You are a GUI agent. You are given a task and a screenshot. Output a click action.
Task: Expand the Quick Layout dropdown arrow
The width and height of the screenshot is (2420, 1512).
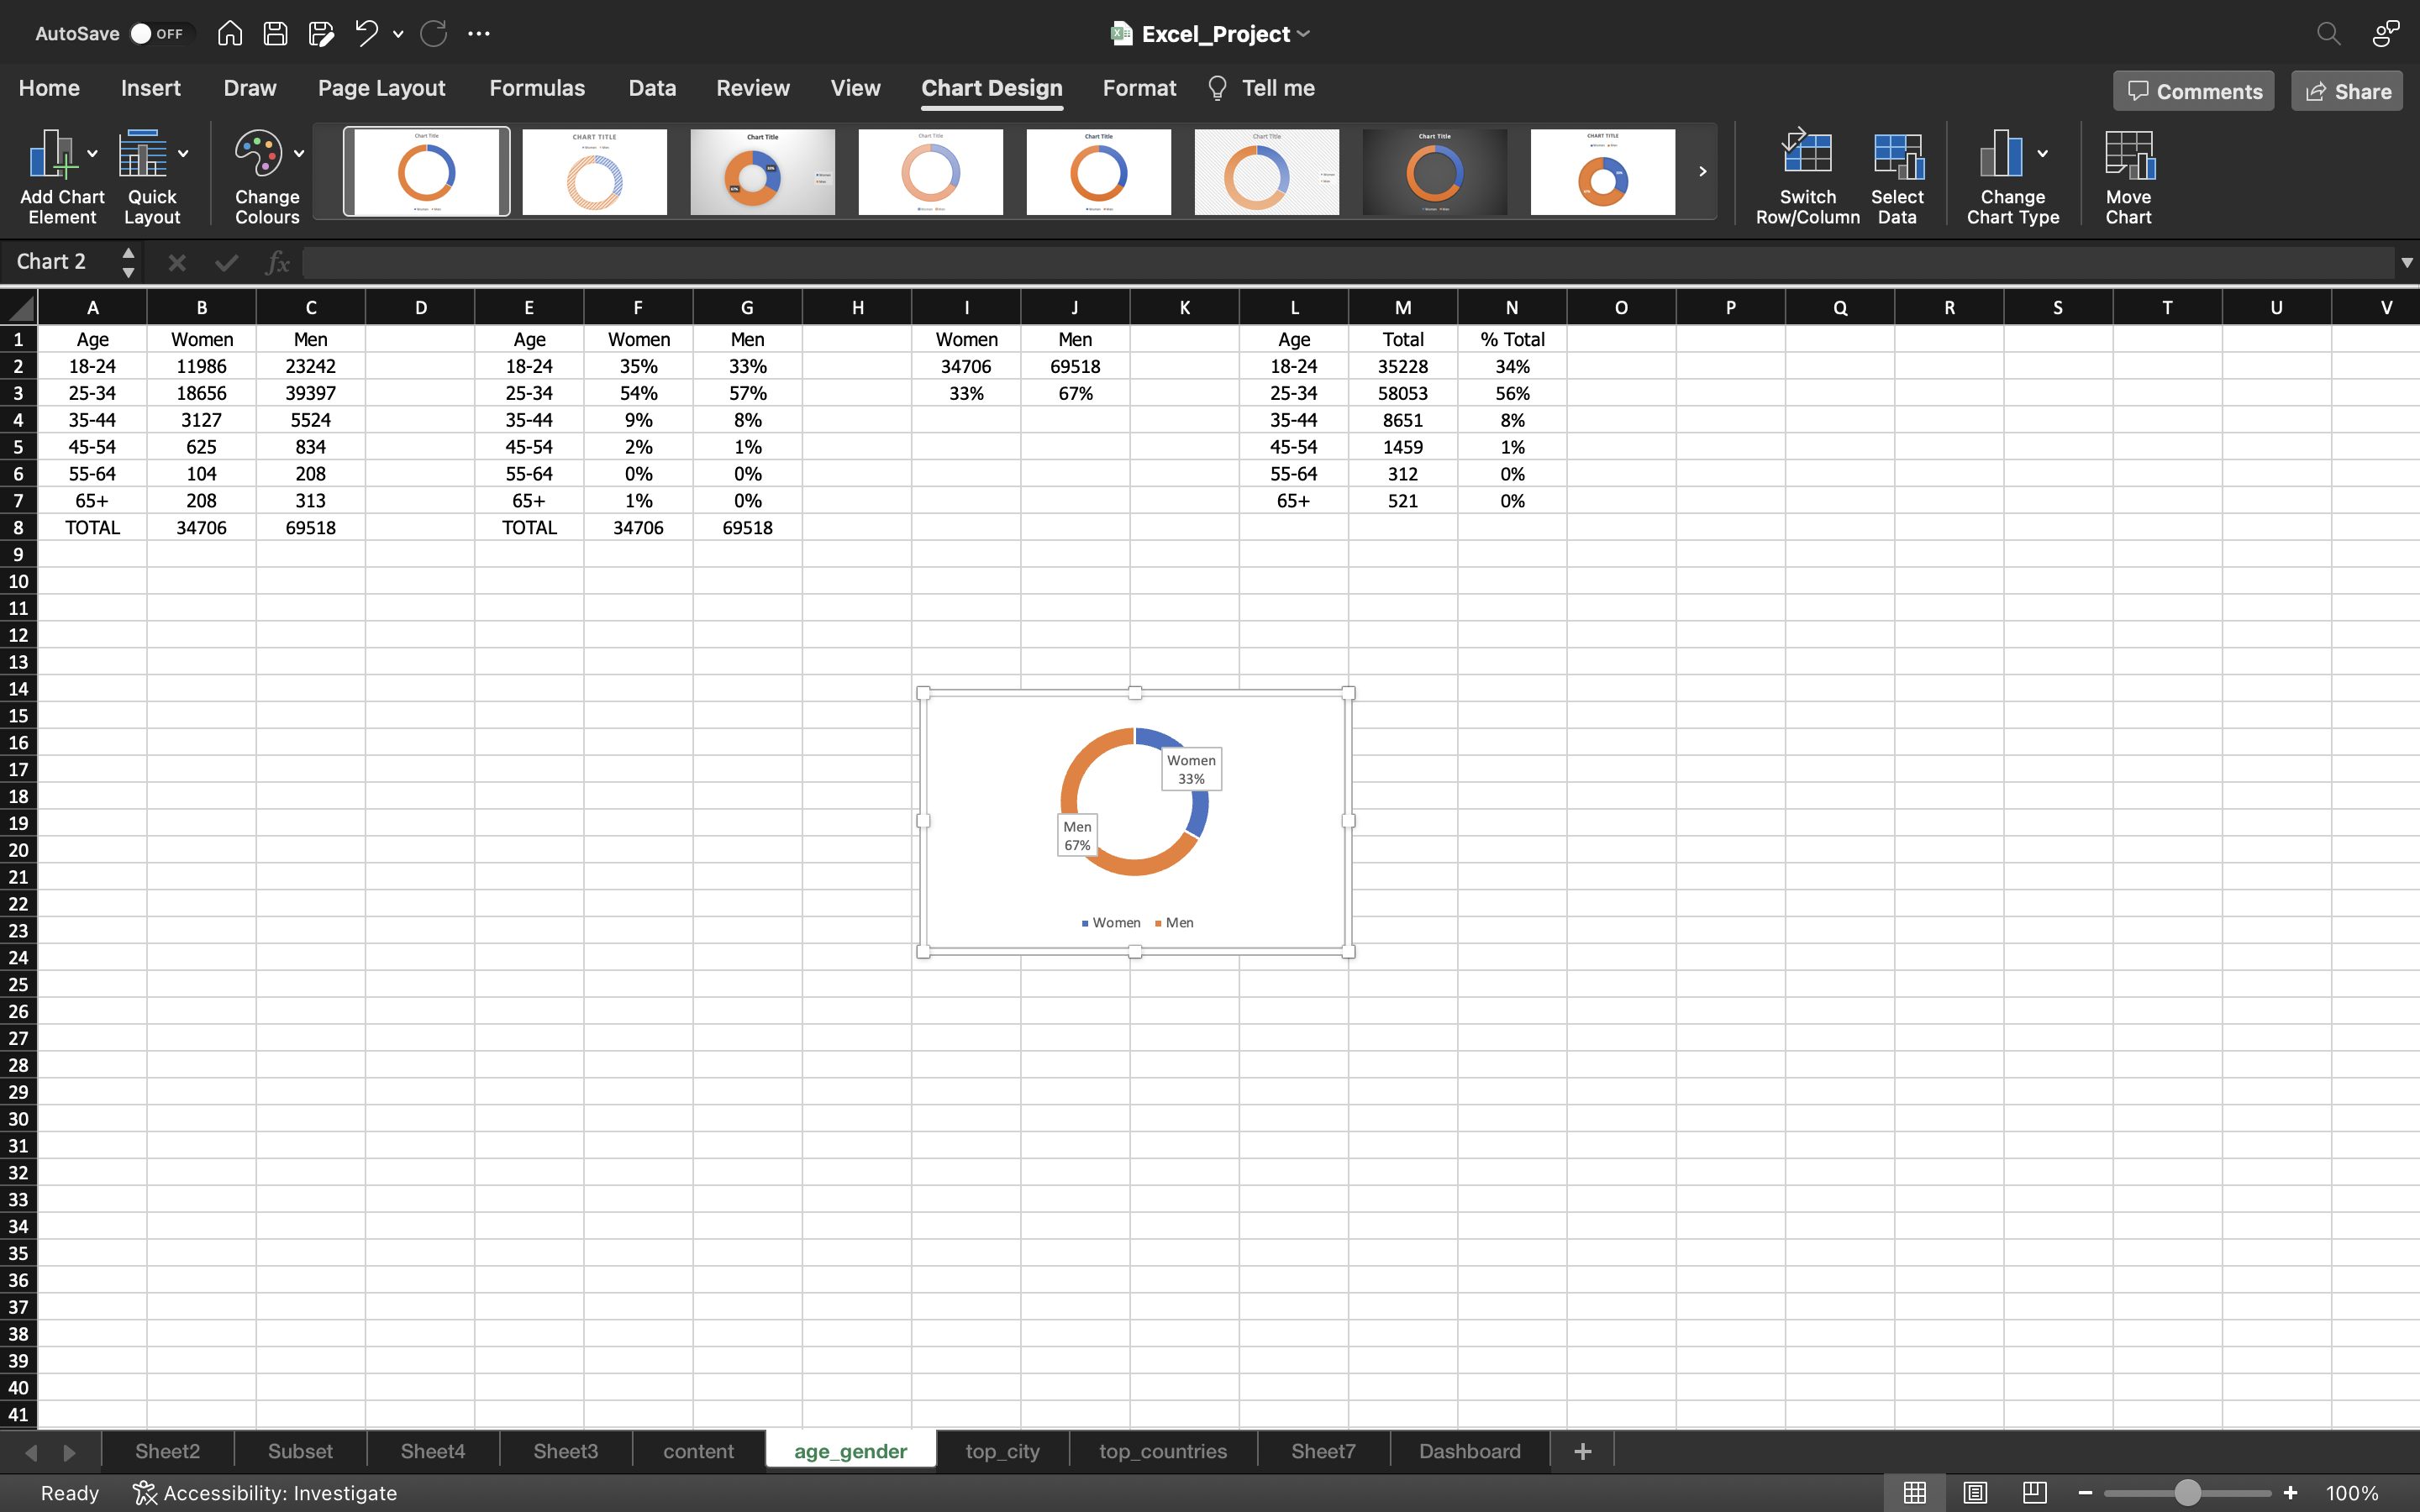coord(183,154)
